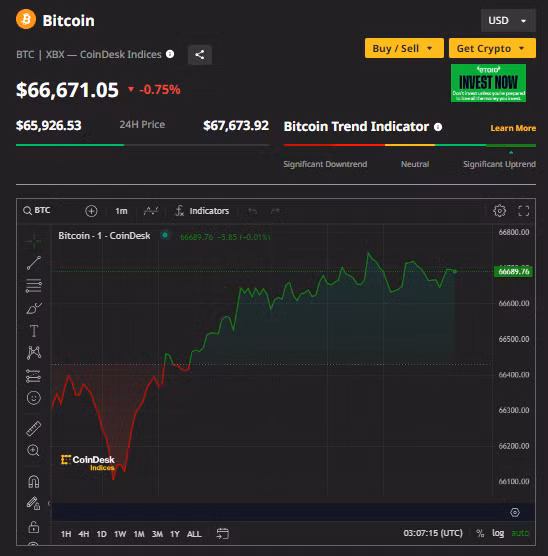
Task: Click the Bitcoin logo icon
Action: click(26, 20)
